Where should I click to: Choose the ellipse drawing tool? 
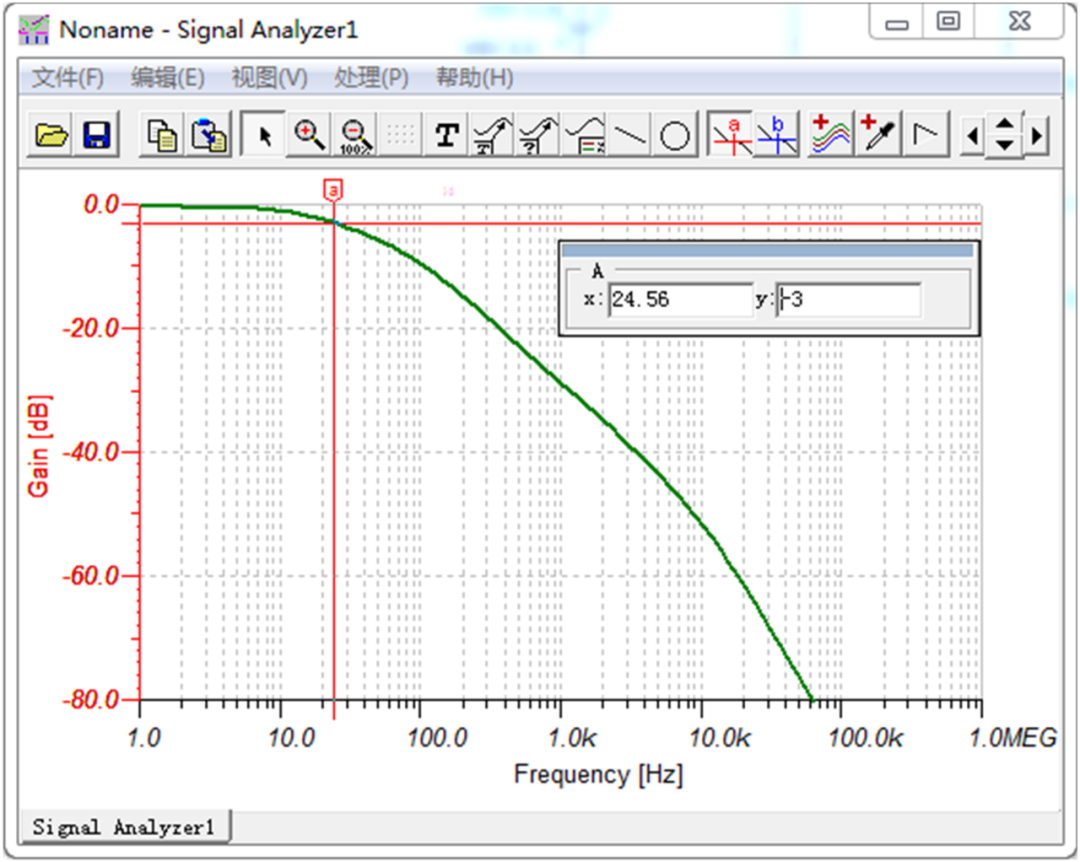point(675,135)
